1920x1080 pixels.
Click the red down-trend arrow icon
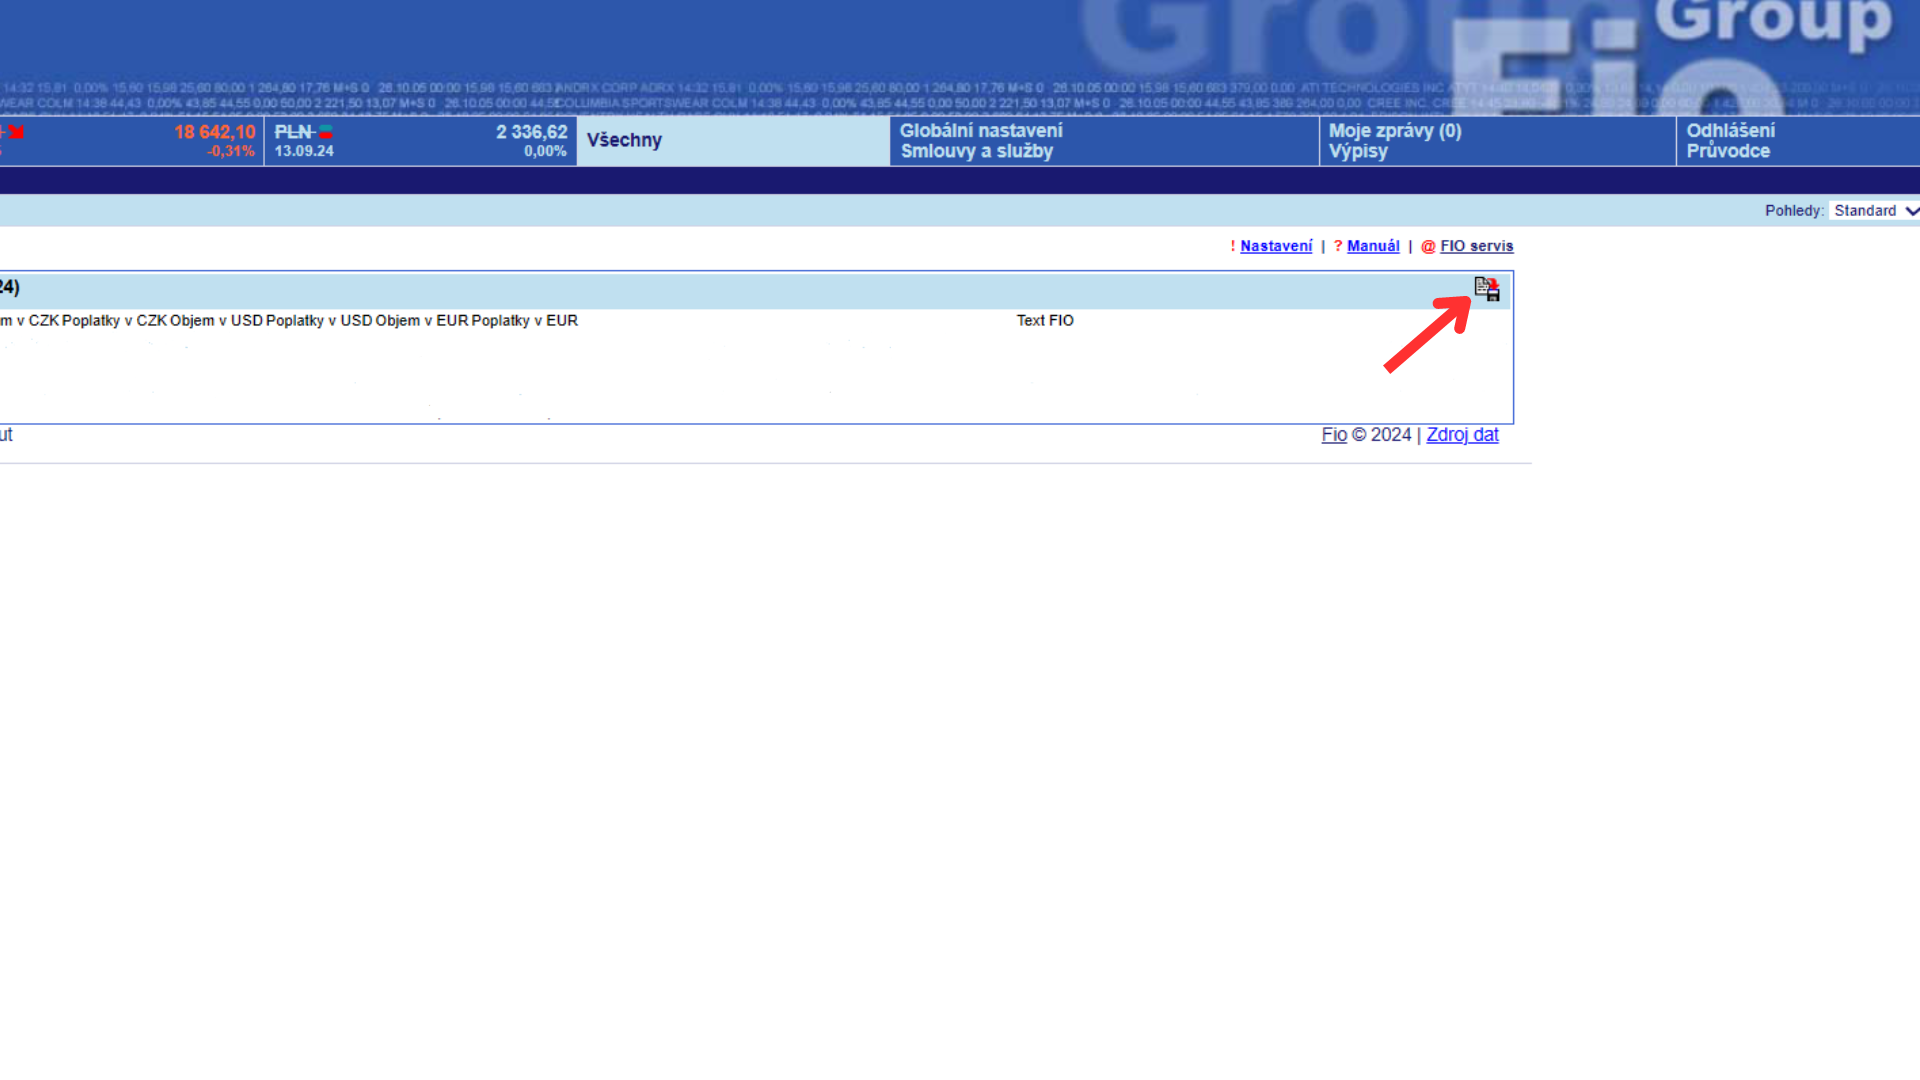coord(16,132)
